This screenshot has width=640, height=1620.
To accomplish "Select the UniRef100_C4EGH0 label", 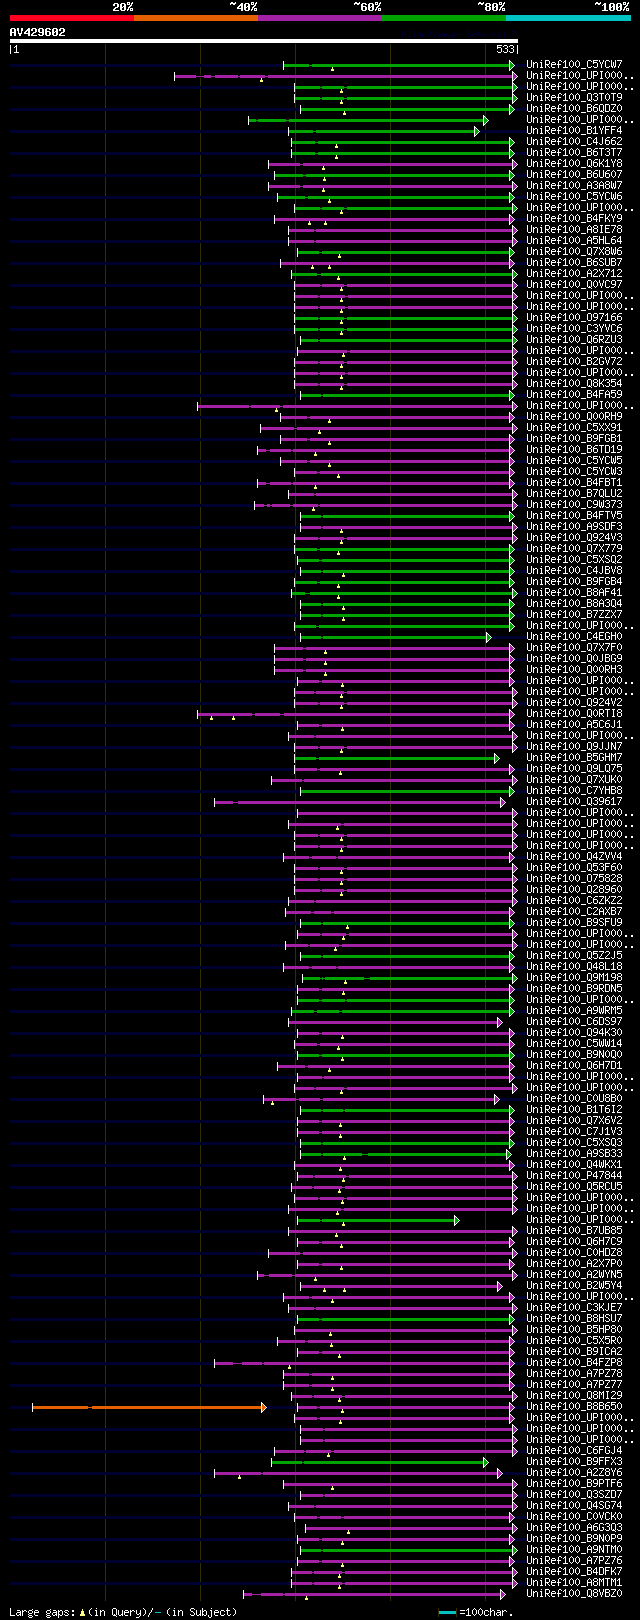I will coord(574,636).
